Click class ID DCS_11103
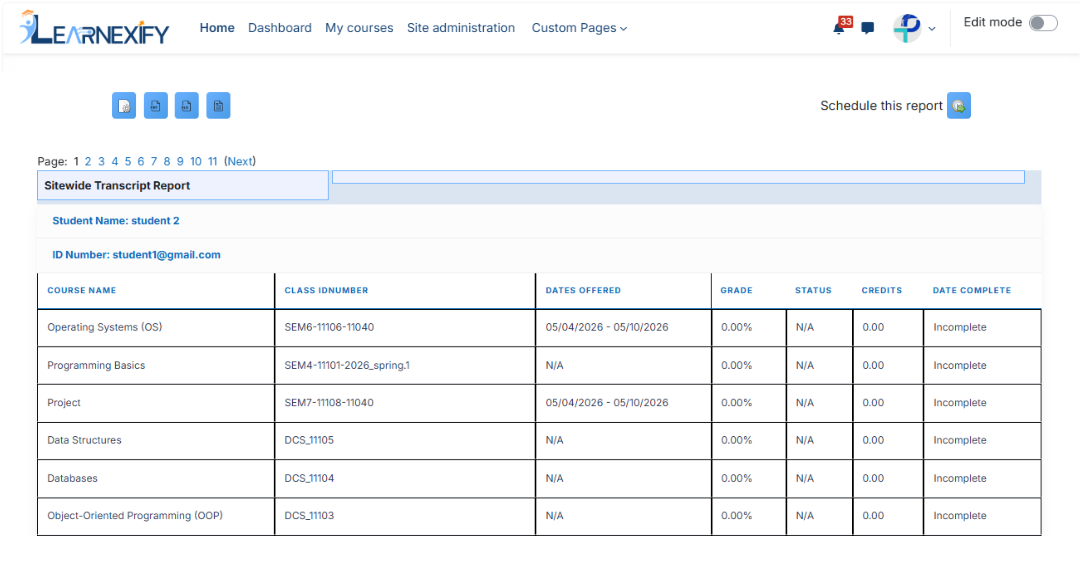The image size is (1080, 566). (x=309, y=516)
